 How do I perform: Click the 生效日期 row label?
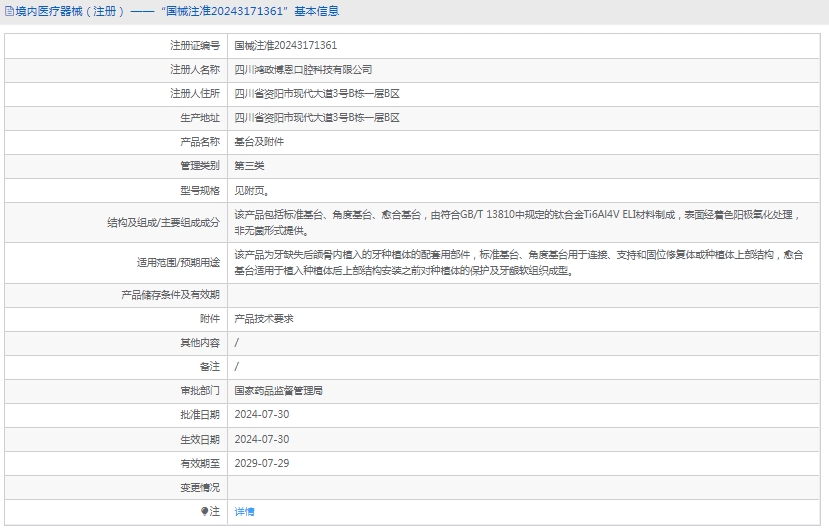(x=199, y=439)
